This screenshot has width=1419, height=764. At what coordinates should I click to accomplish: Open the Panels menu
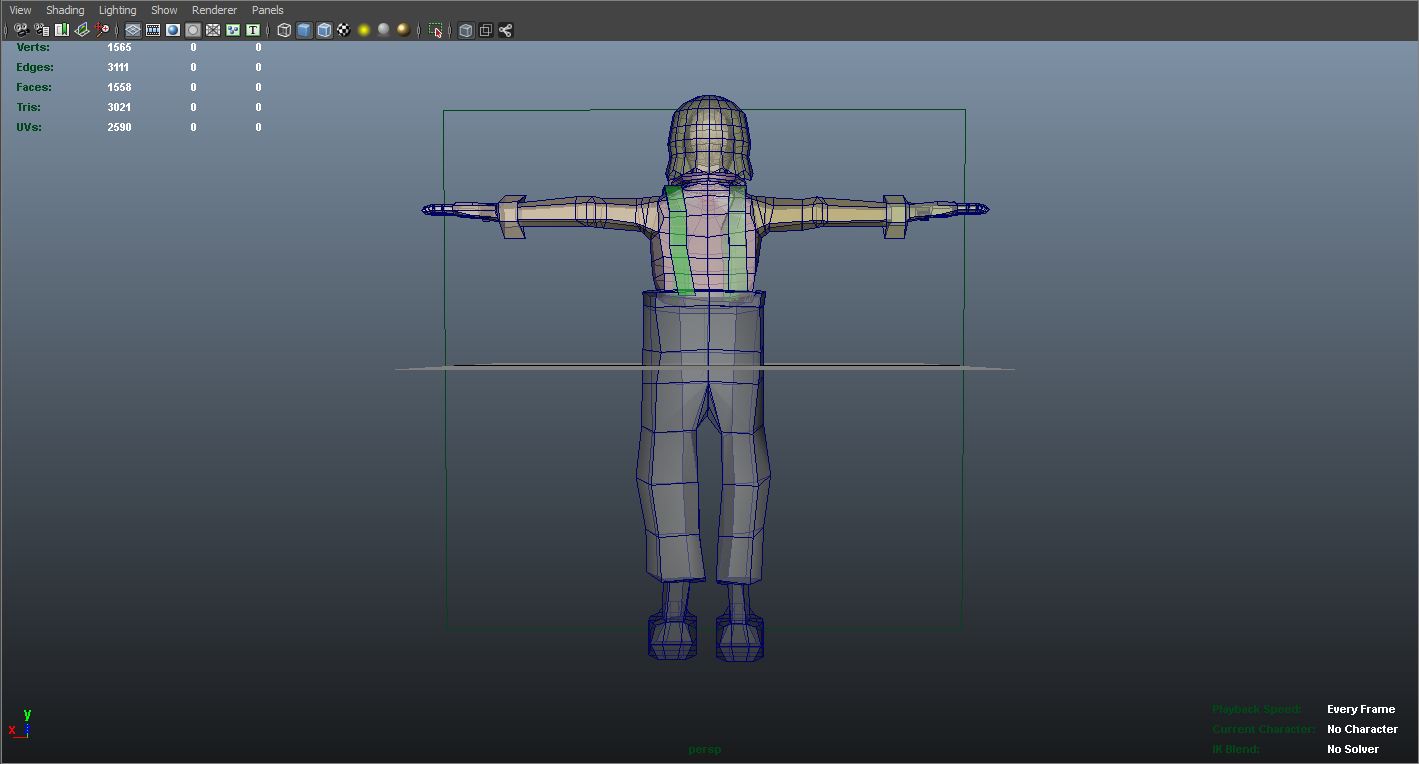click(x=267, y=10)
